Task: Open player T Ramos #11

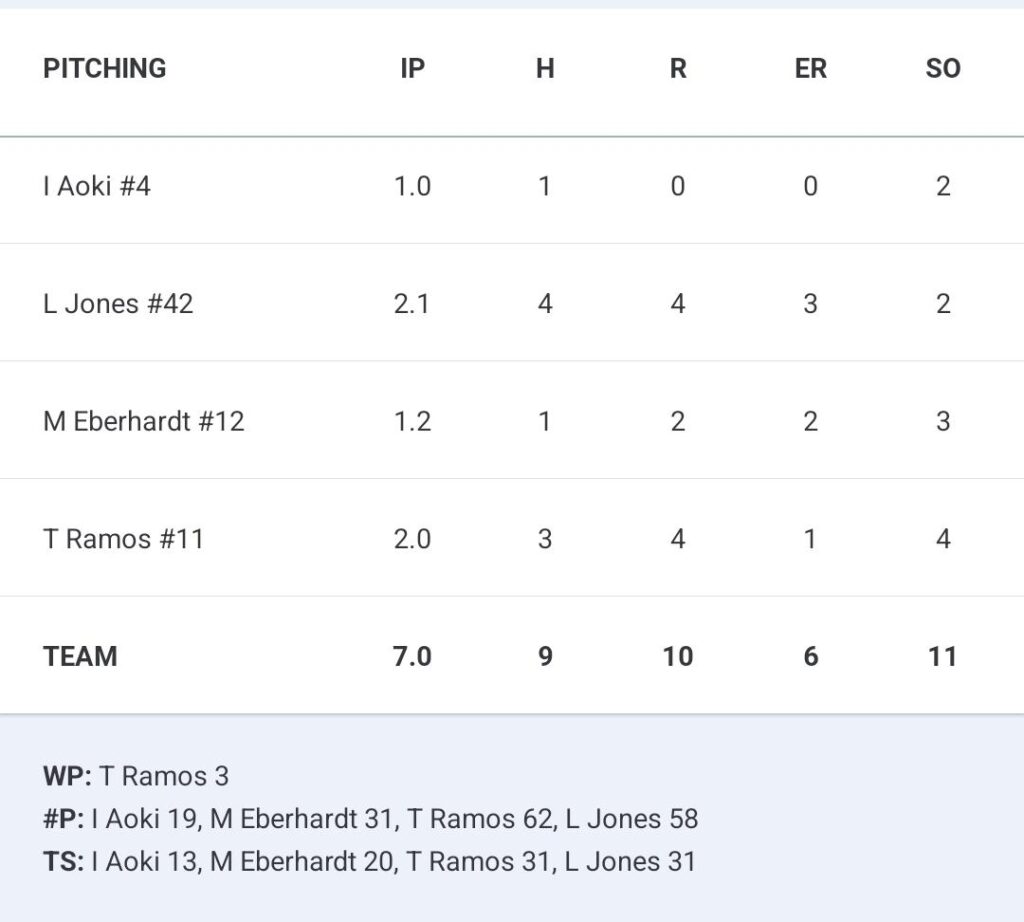Action: pyautogui.click(x=123, y=539)
